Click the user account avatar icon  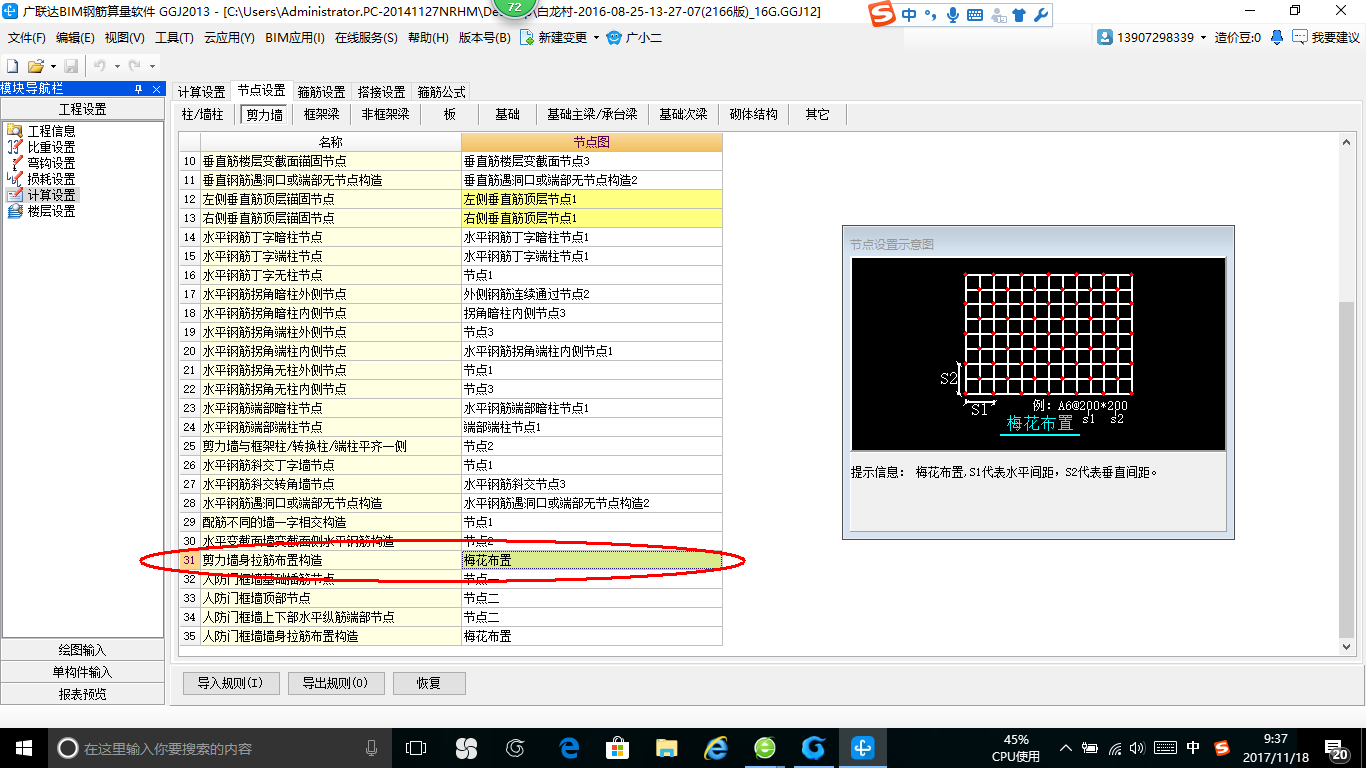coord(1105,38)
